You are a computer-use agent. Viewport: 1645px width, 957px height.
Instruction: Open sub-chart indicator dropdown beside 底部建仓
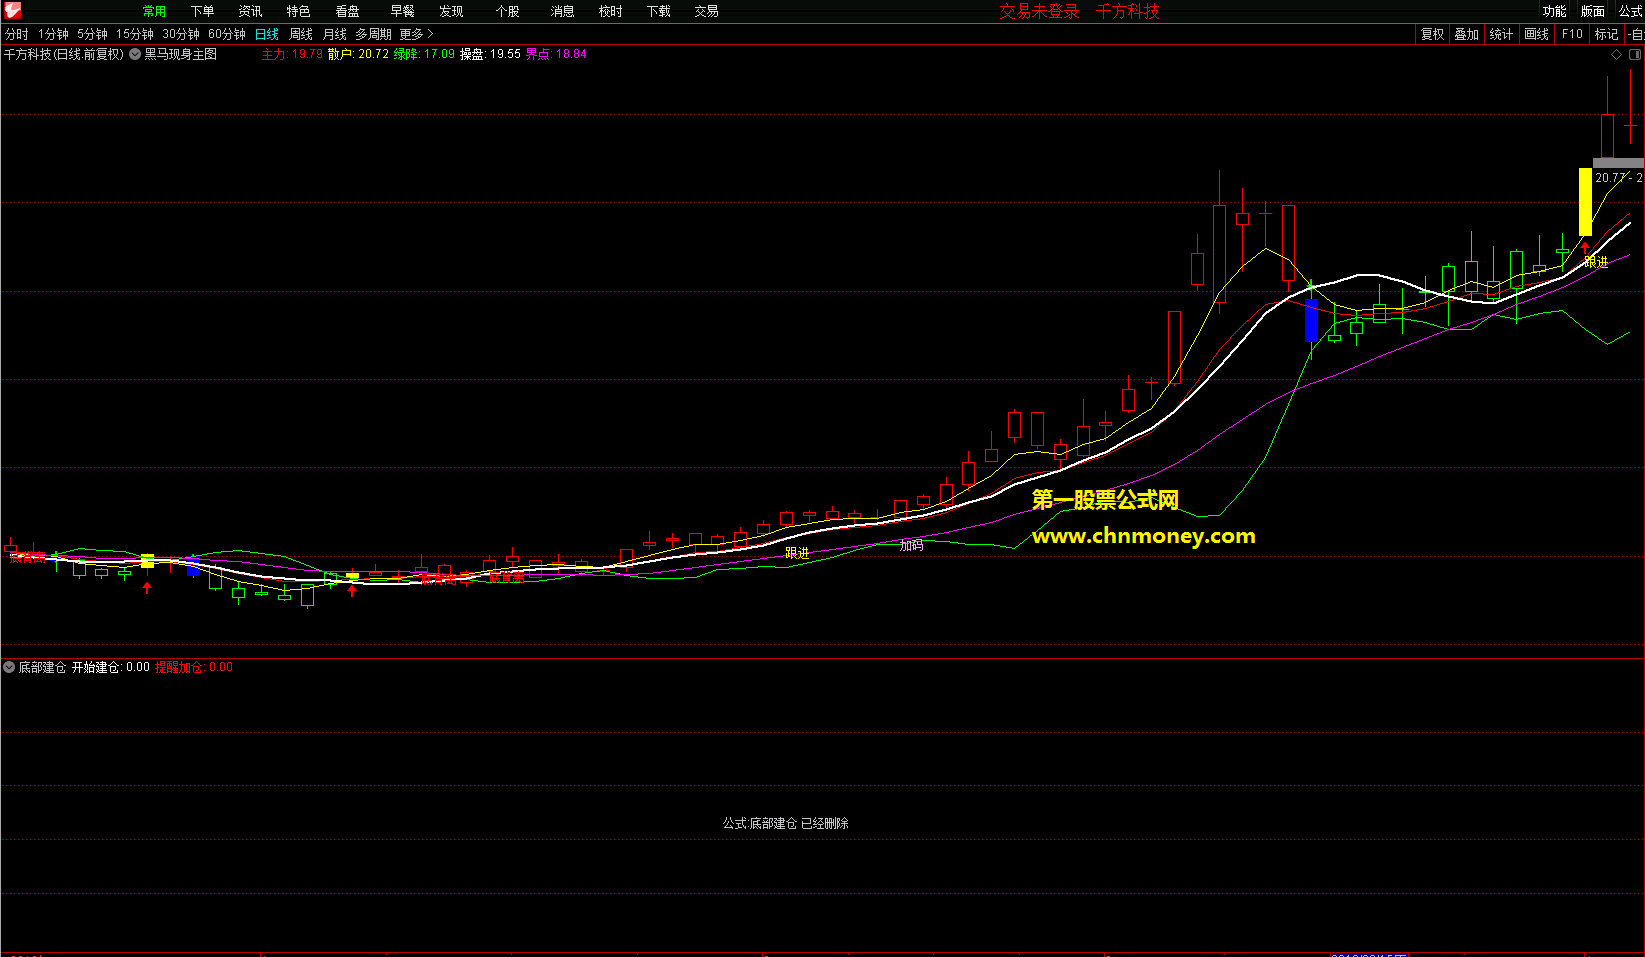(x=9, y=667)
